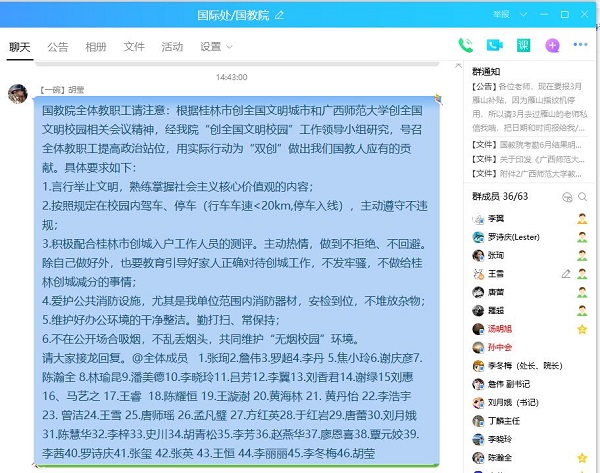
Task: Close the group chat window
Action: (584, 15)
